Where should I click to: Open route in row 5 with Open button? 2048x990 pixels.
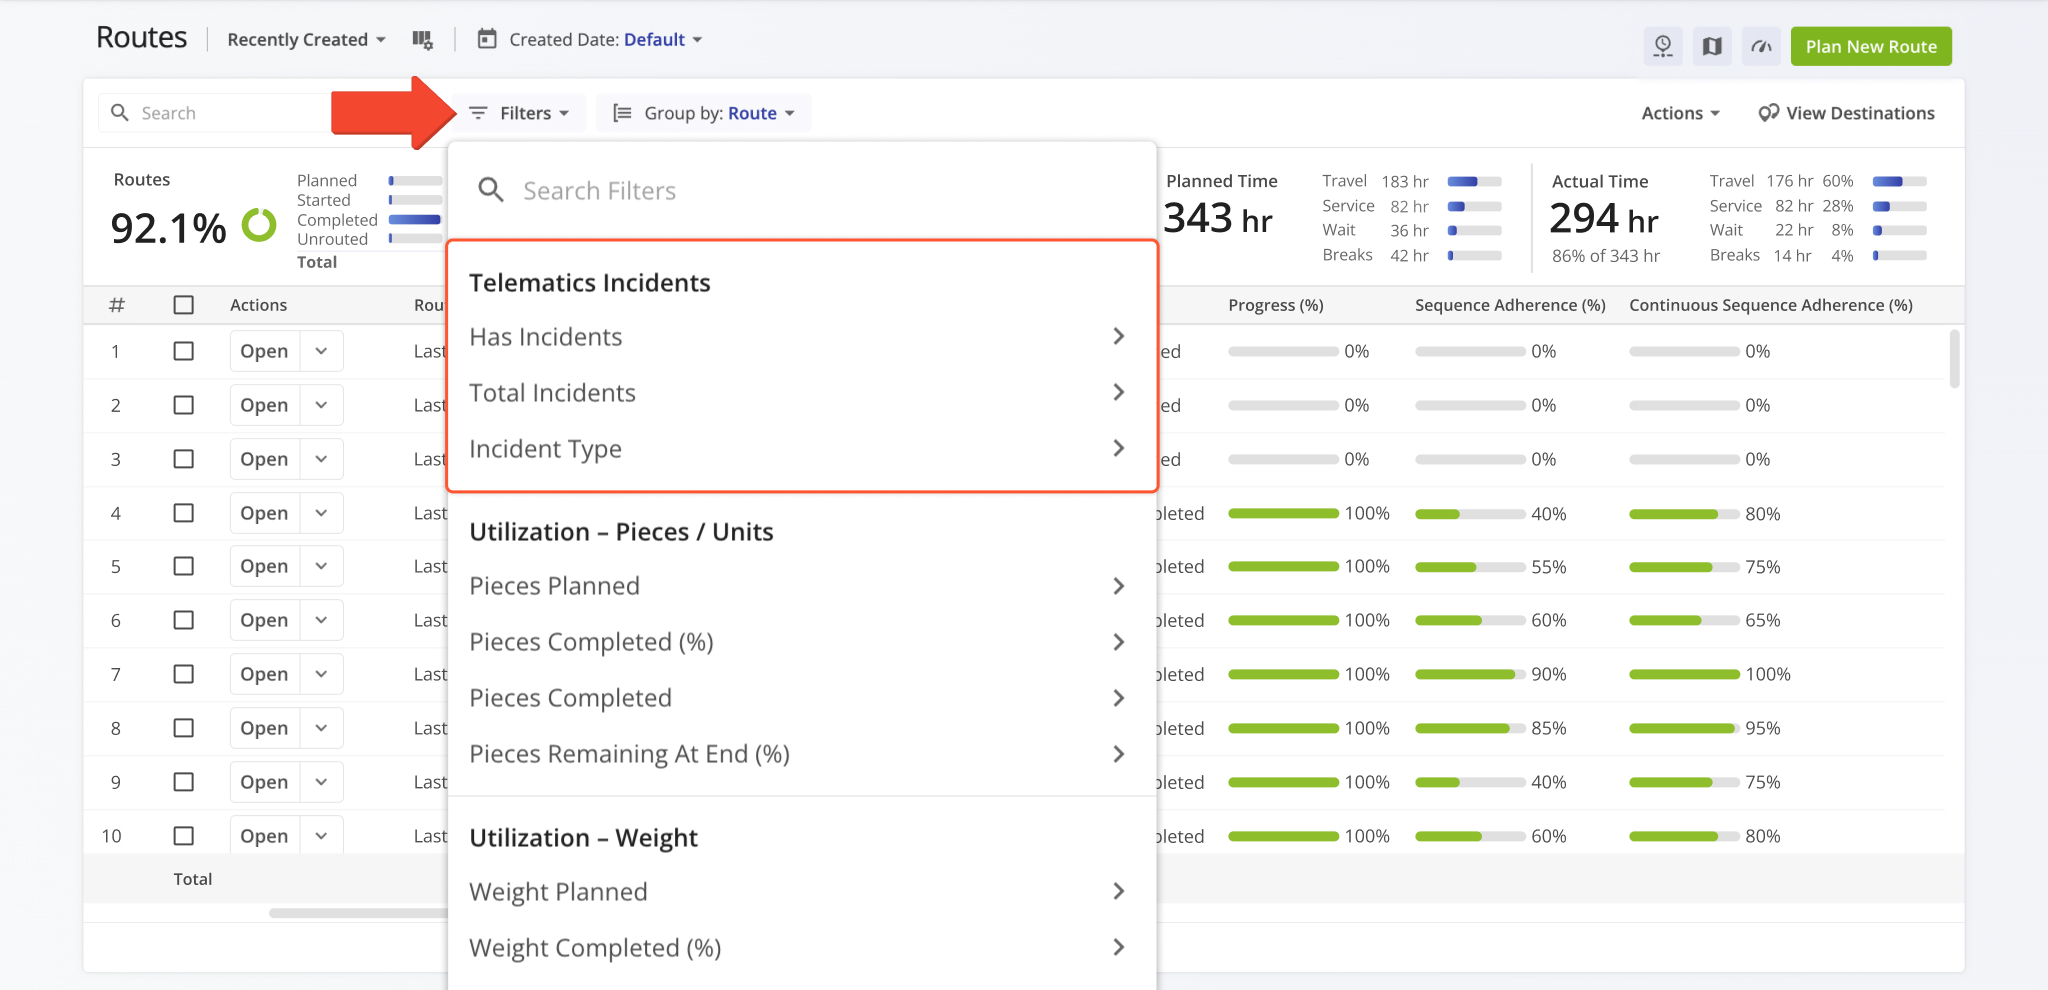[x=264, y=566]
